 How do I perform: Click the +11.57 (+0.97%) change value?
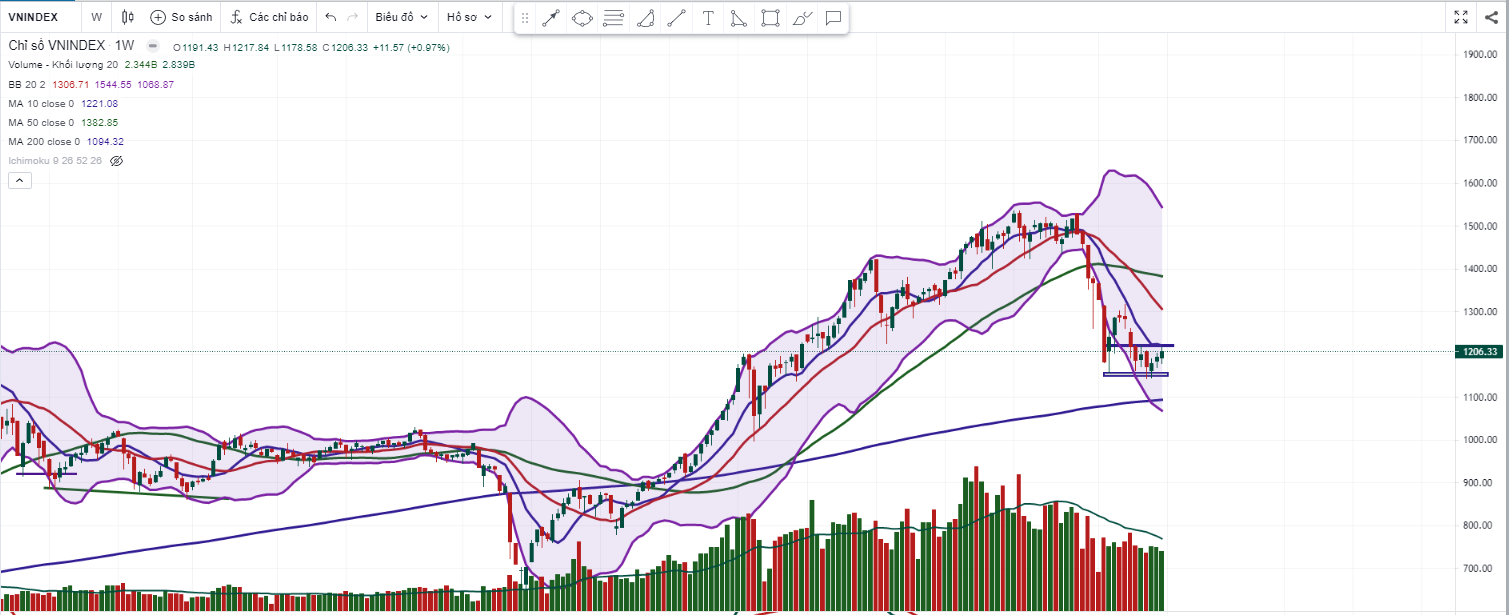coord(411,47)
